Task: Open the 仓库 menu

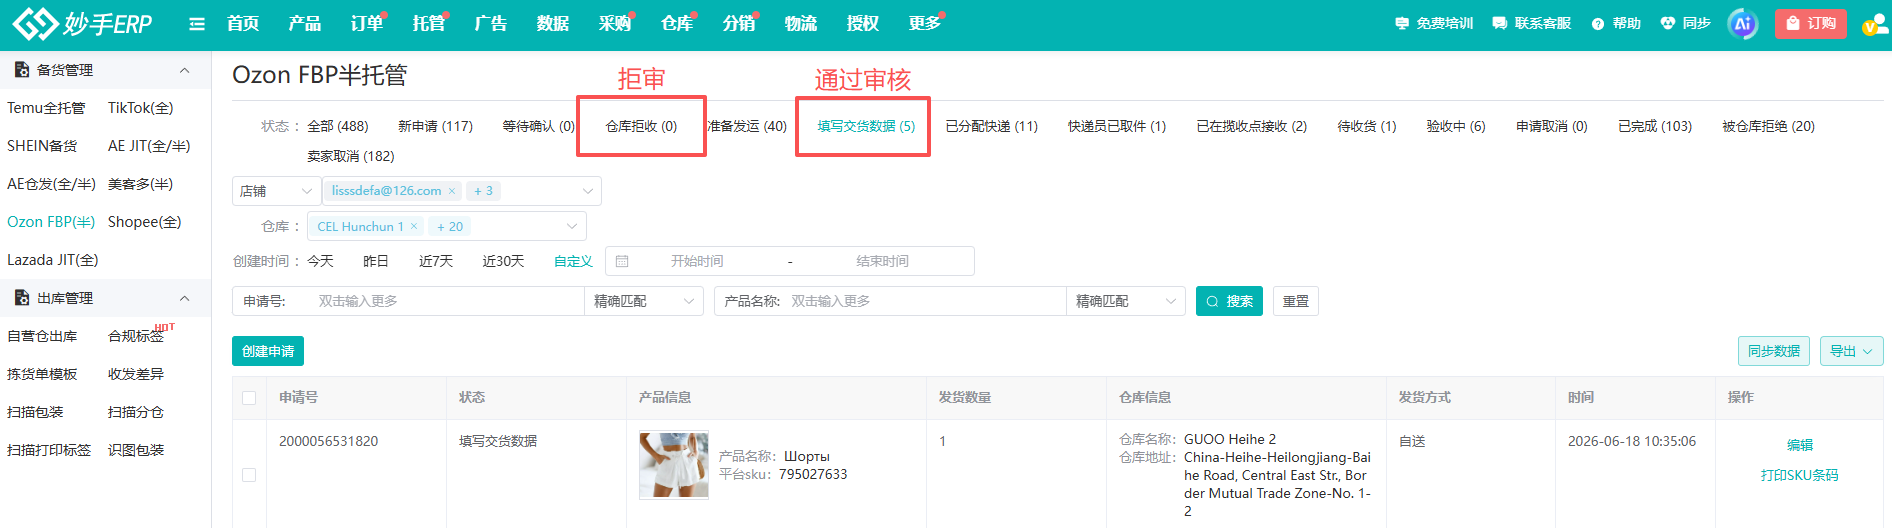Action: click(677, 23)
